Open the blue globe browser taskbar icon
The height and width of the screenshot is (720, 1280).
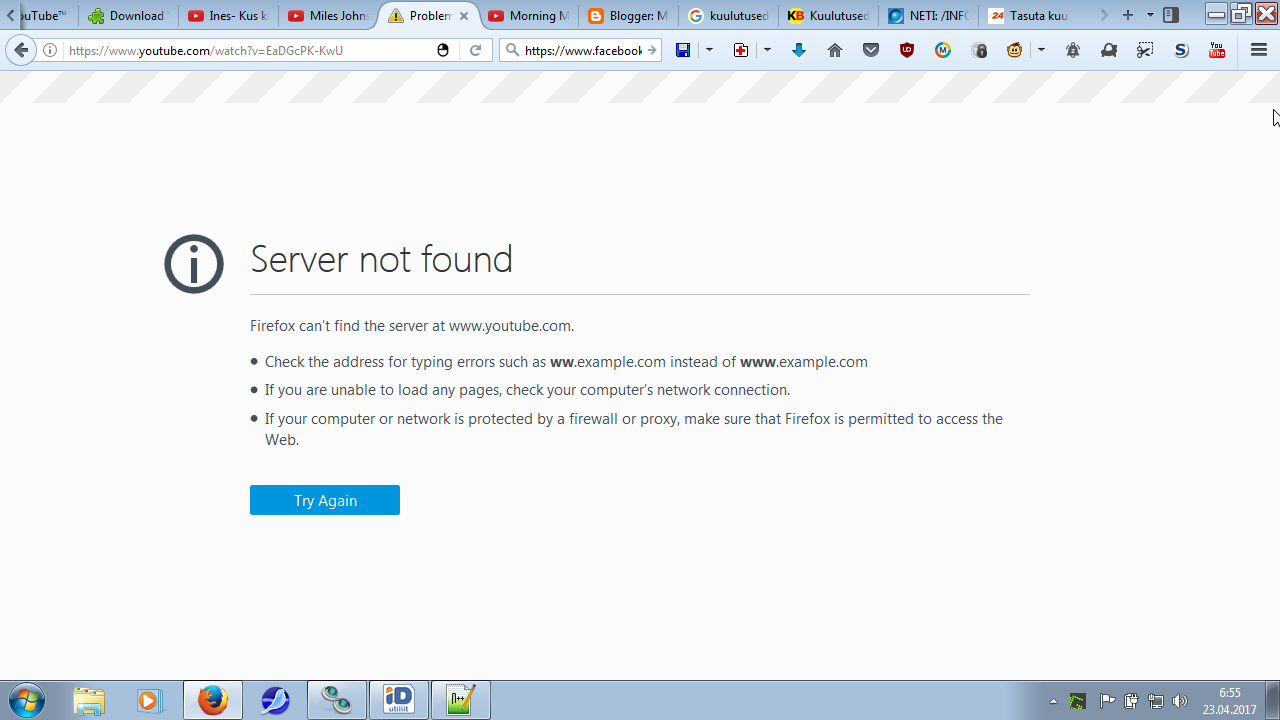[x=274, y=700]
